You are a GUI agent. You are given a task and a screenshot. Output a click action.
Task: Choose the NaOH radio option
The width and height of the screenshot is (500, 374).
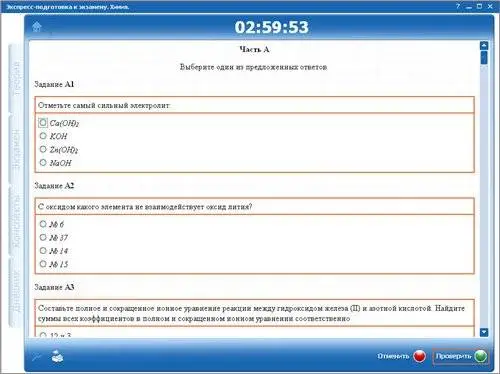[43, 162]
